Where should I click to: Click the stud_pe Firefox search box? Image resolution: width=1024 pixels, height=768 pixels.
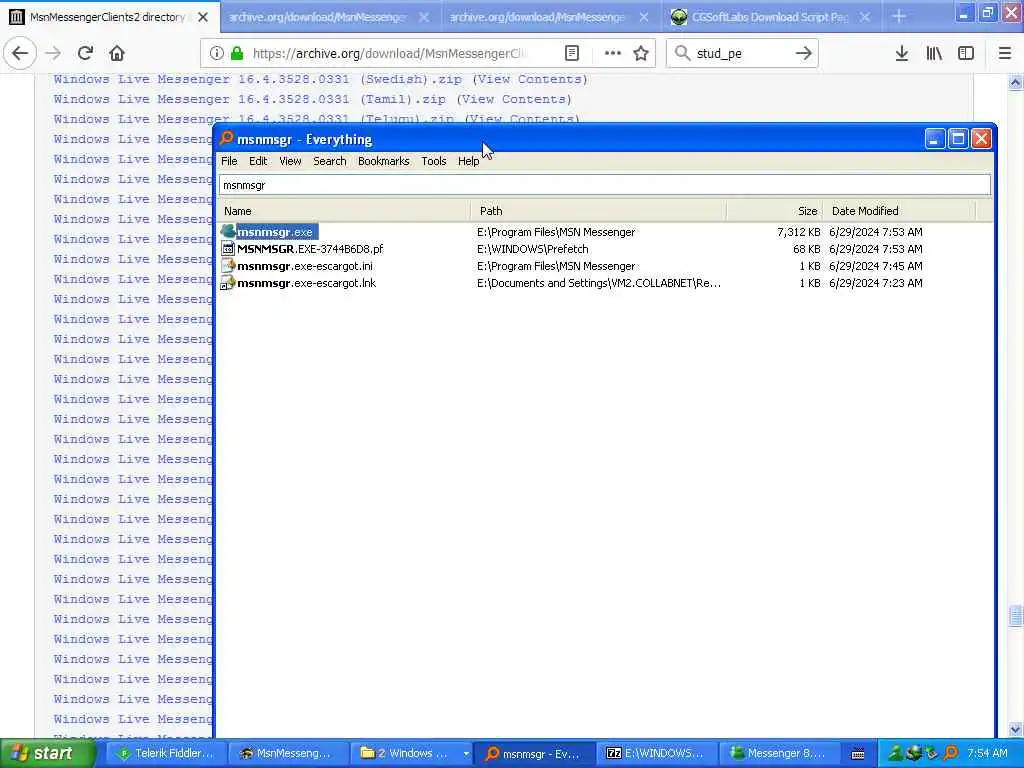pyautogui.click(x=741, y=54)
